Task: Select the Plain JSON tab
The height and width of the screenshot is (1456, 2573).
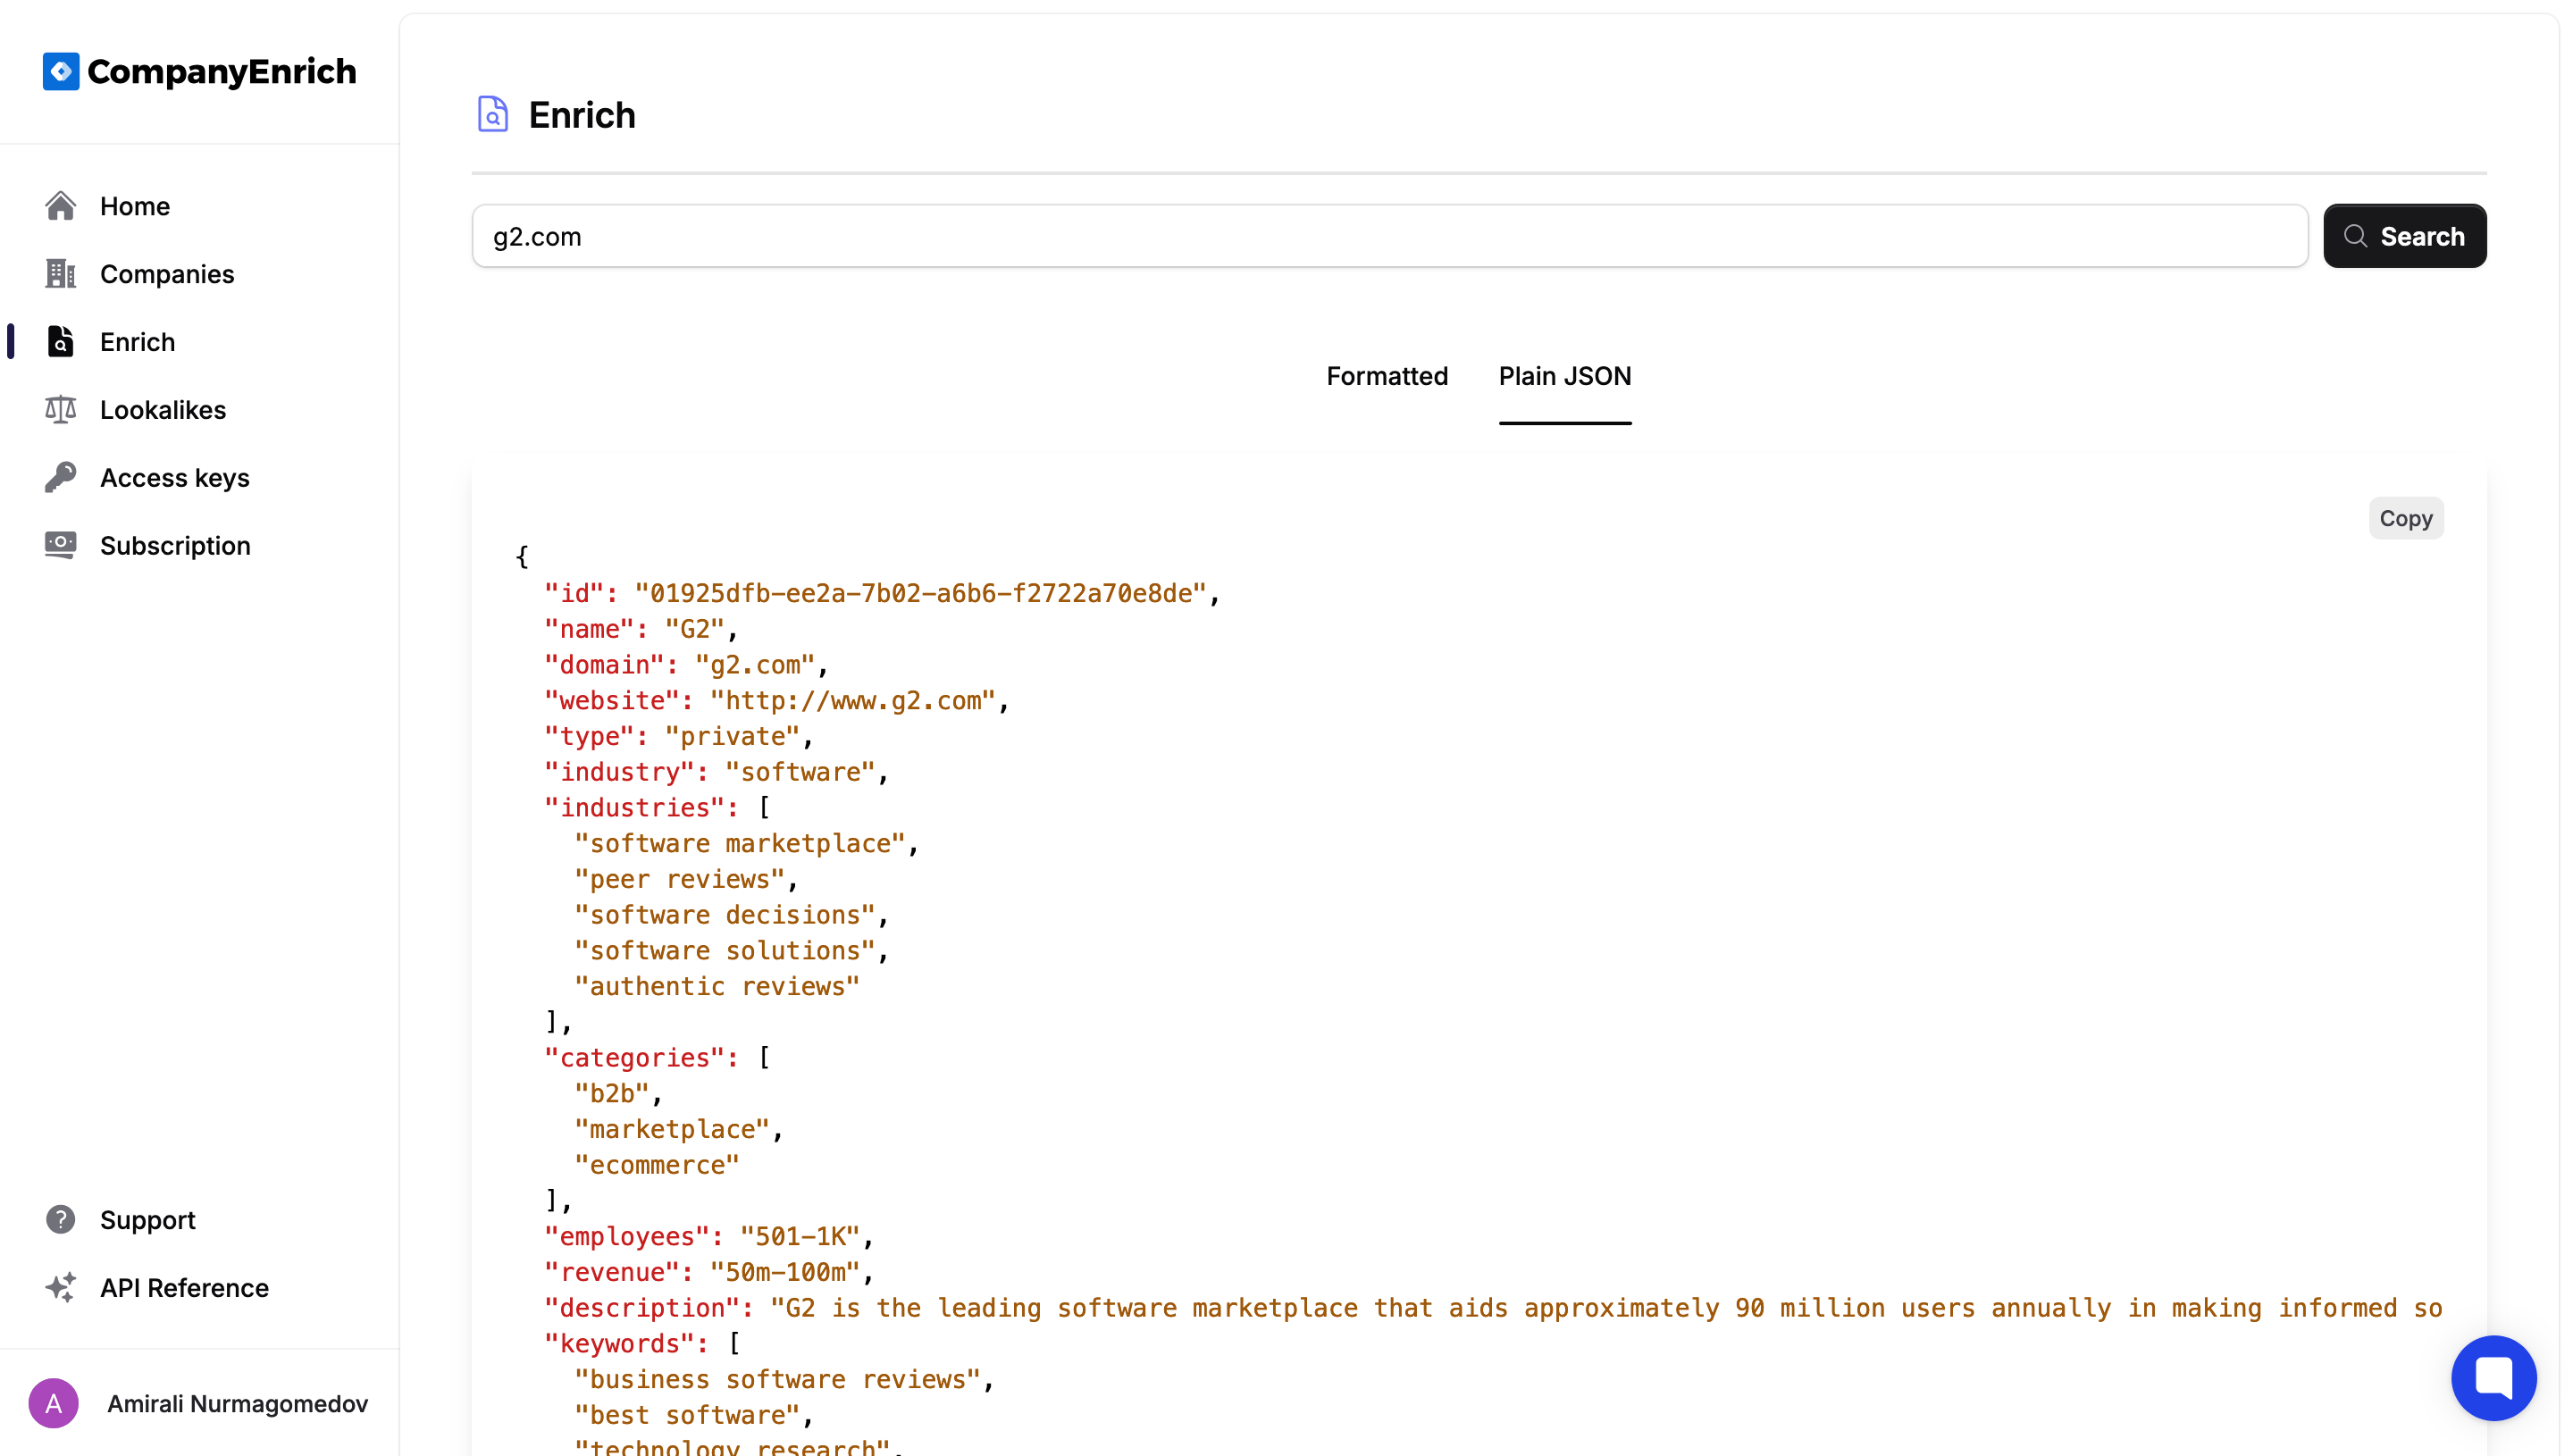Action: tap(1565, 377)
